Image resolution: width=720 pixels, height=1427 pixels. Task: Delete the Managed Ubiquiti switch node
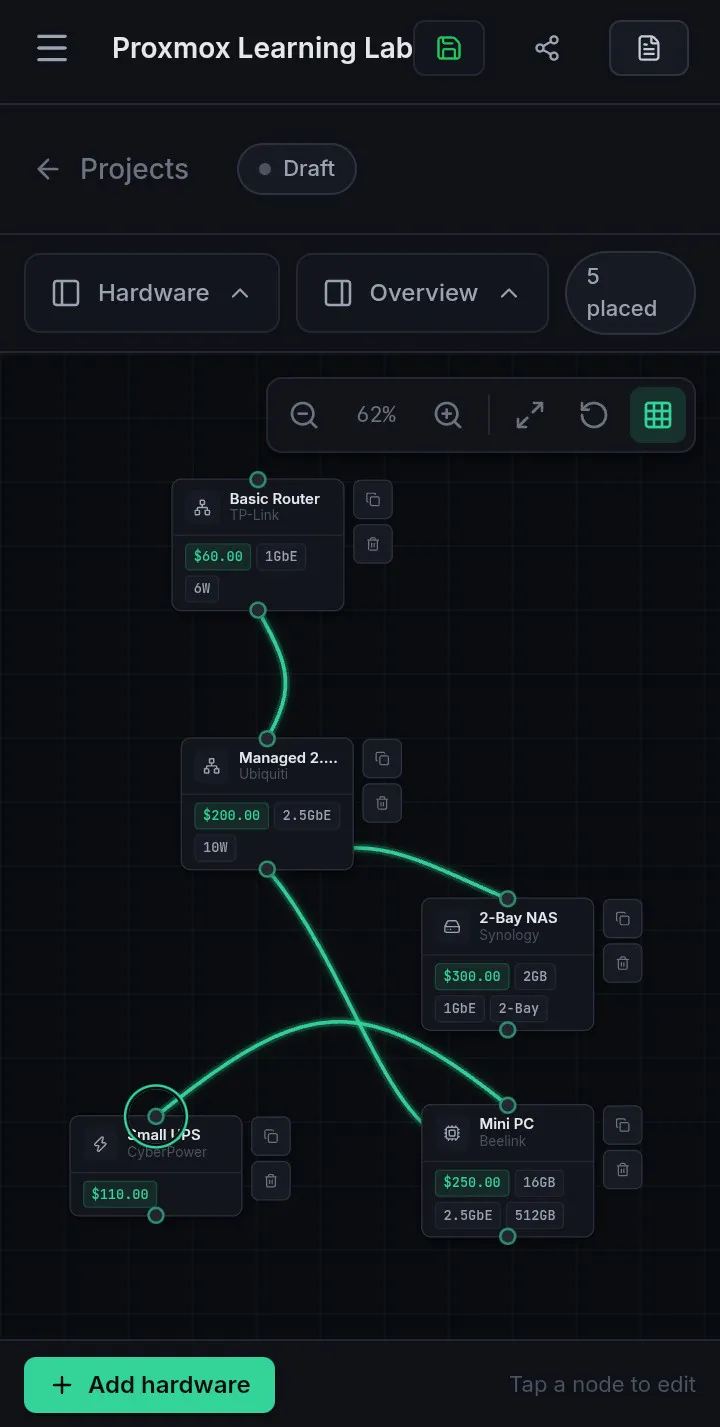pos(382,803)
